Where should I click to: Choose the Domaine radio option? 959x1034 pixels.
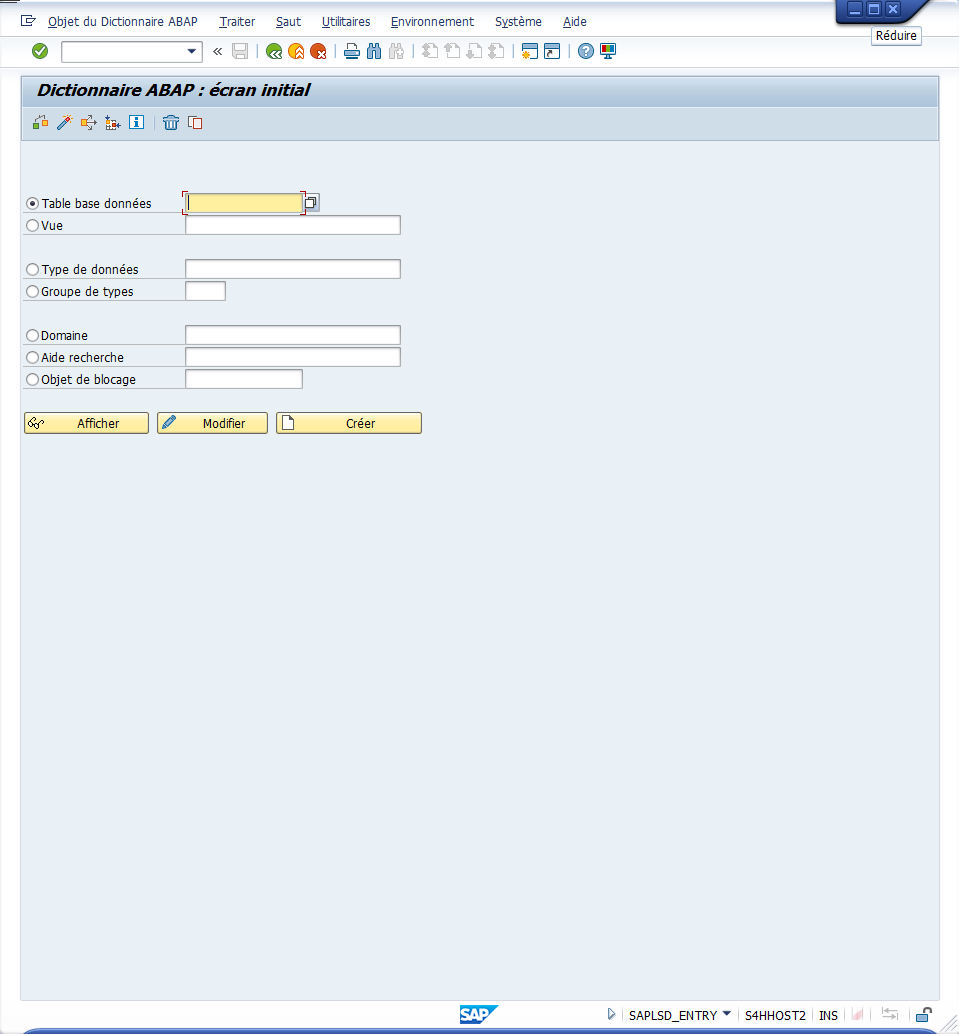[33, 336]
